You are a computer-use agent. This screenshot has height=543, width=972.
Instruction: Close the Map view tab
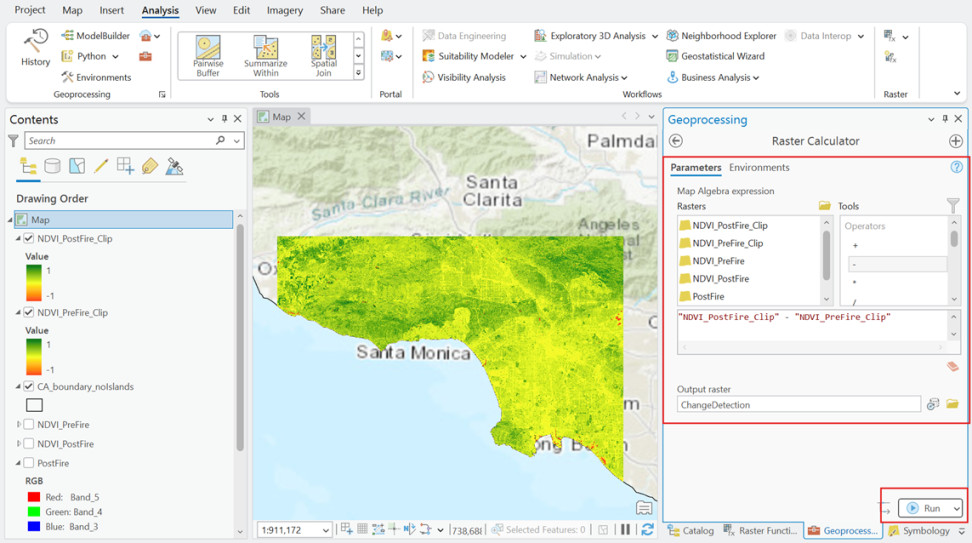click(301, 117)
